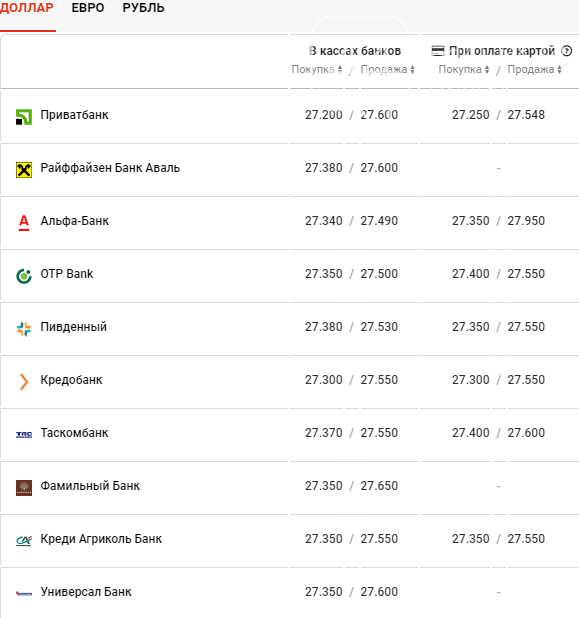Switch to the ЕВРО tab

coord(88,8)
